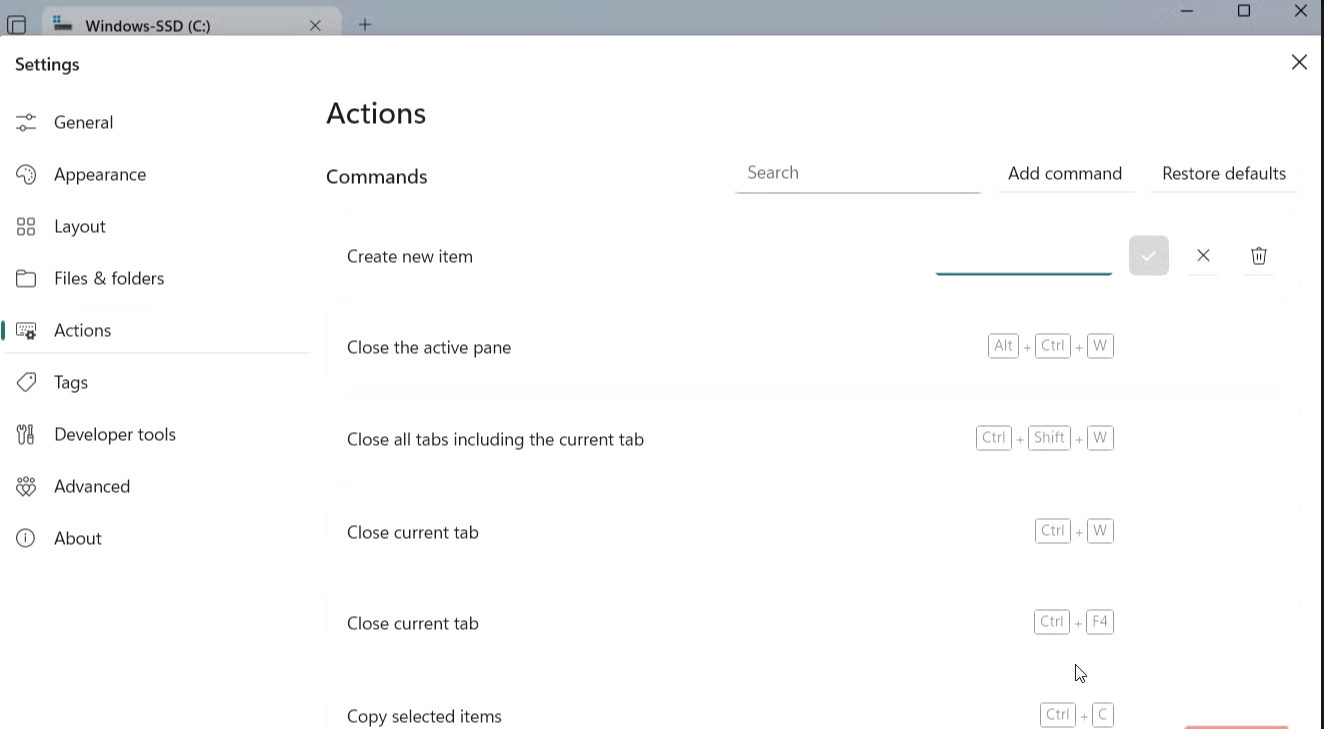This screenshot has height=729, width=1324.
Task: Click the Advanced settings icon
Action: [26, 486]
